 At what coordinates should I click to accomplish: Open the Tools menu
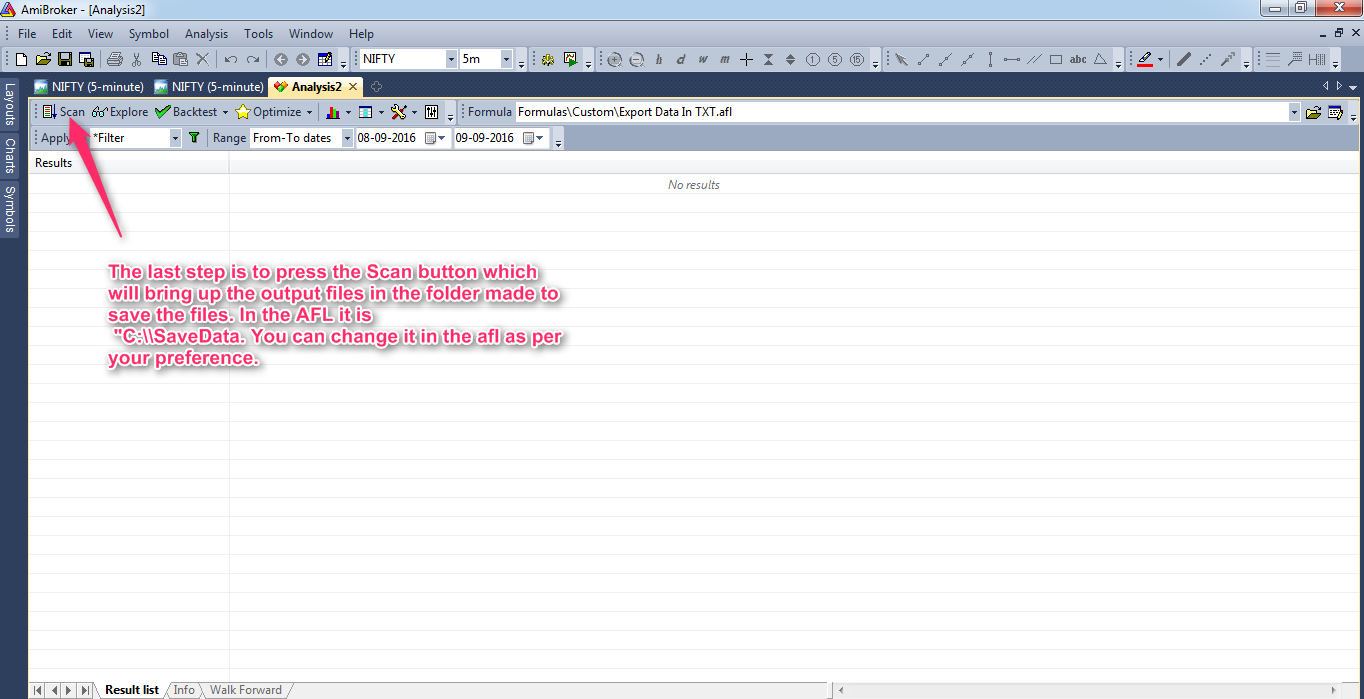click(x=258, y=34)
